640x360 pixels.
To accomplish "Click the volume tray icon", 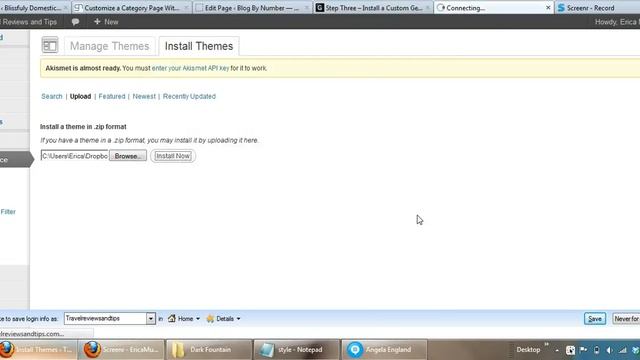I will [609, 350].
